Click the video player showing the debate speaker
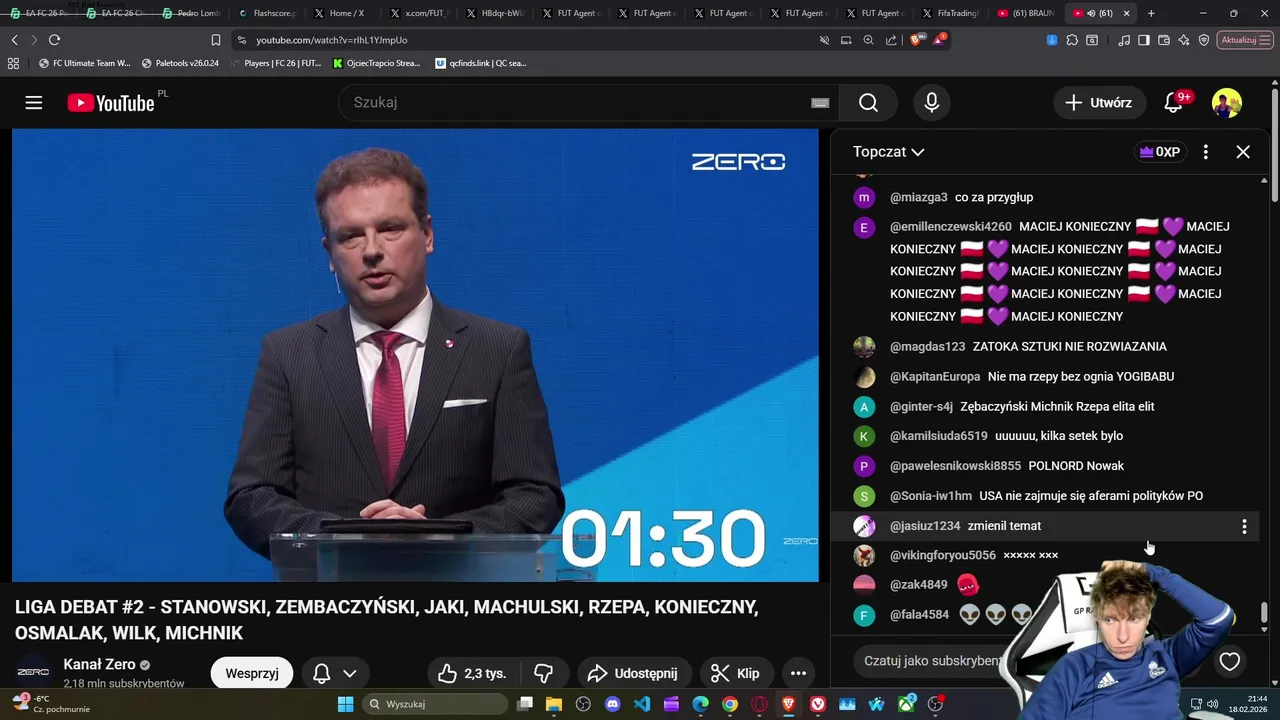 click(x=415, y=355)
